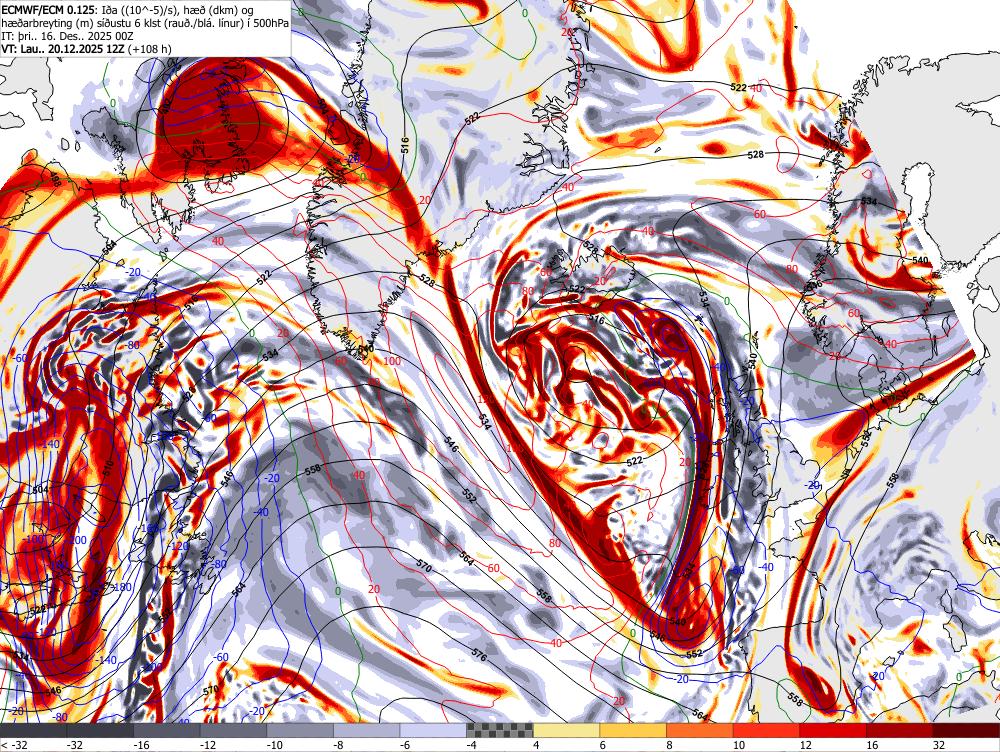Select the '8' value in the color legend
Screen dimensions: 1000x752
669,745
